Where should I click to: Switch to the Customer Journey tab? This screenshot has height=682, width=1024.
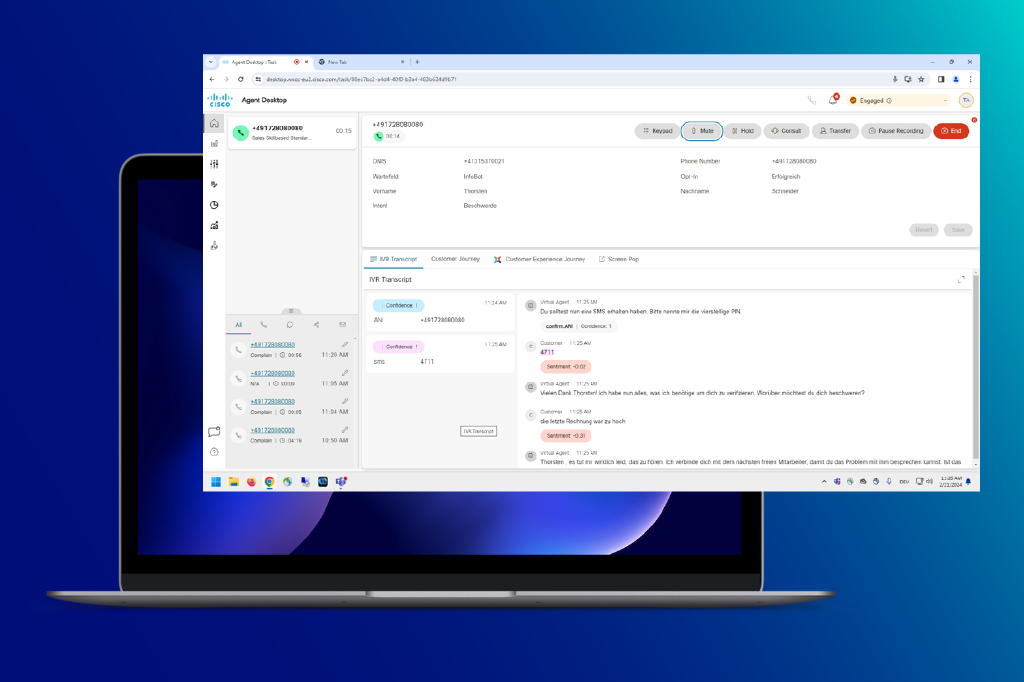click(455, 259)
